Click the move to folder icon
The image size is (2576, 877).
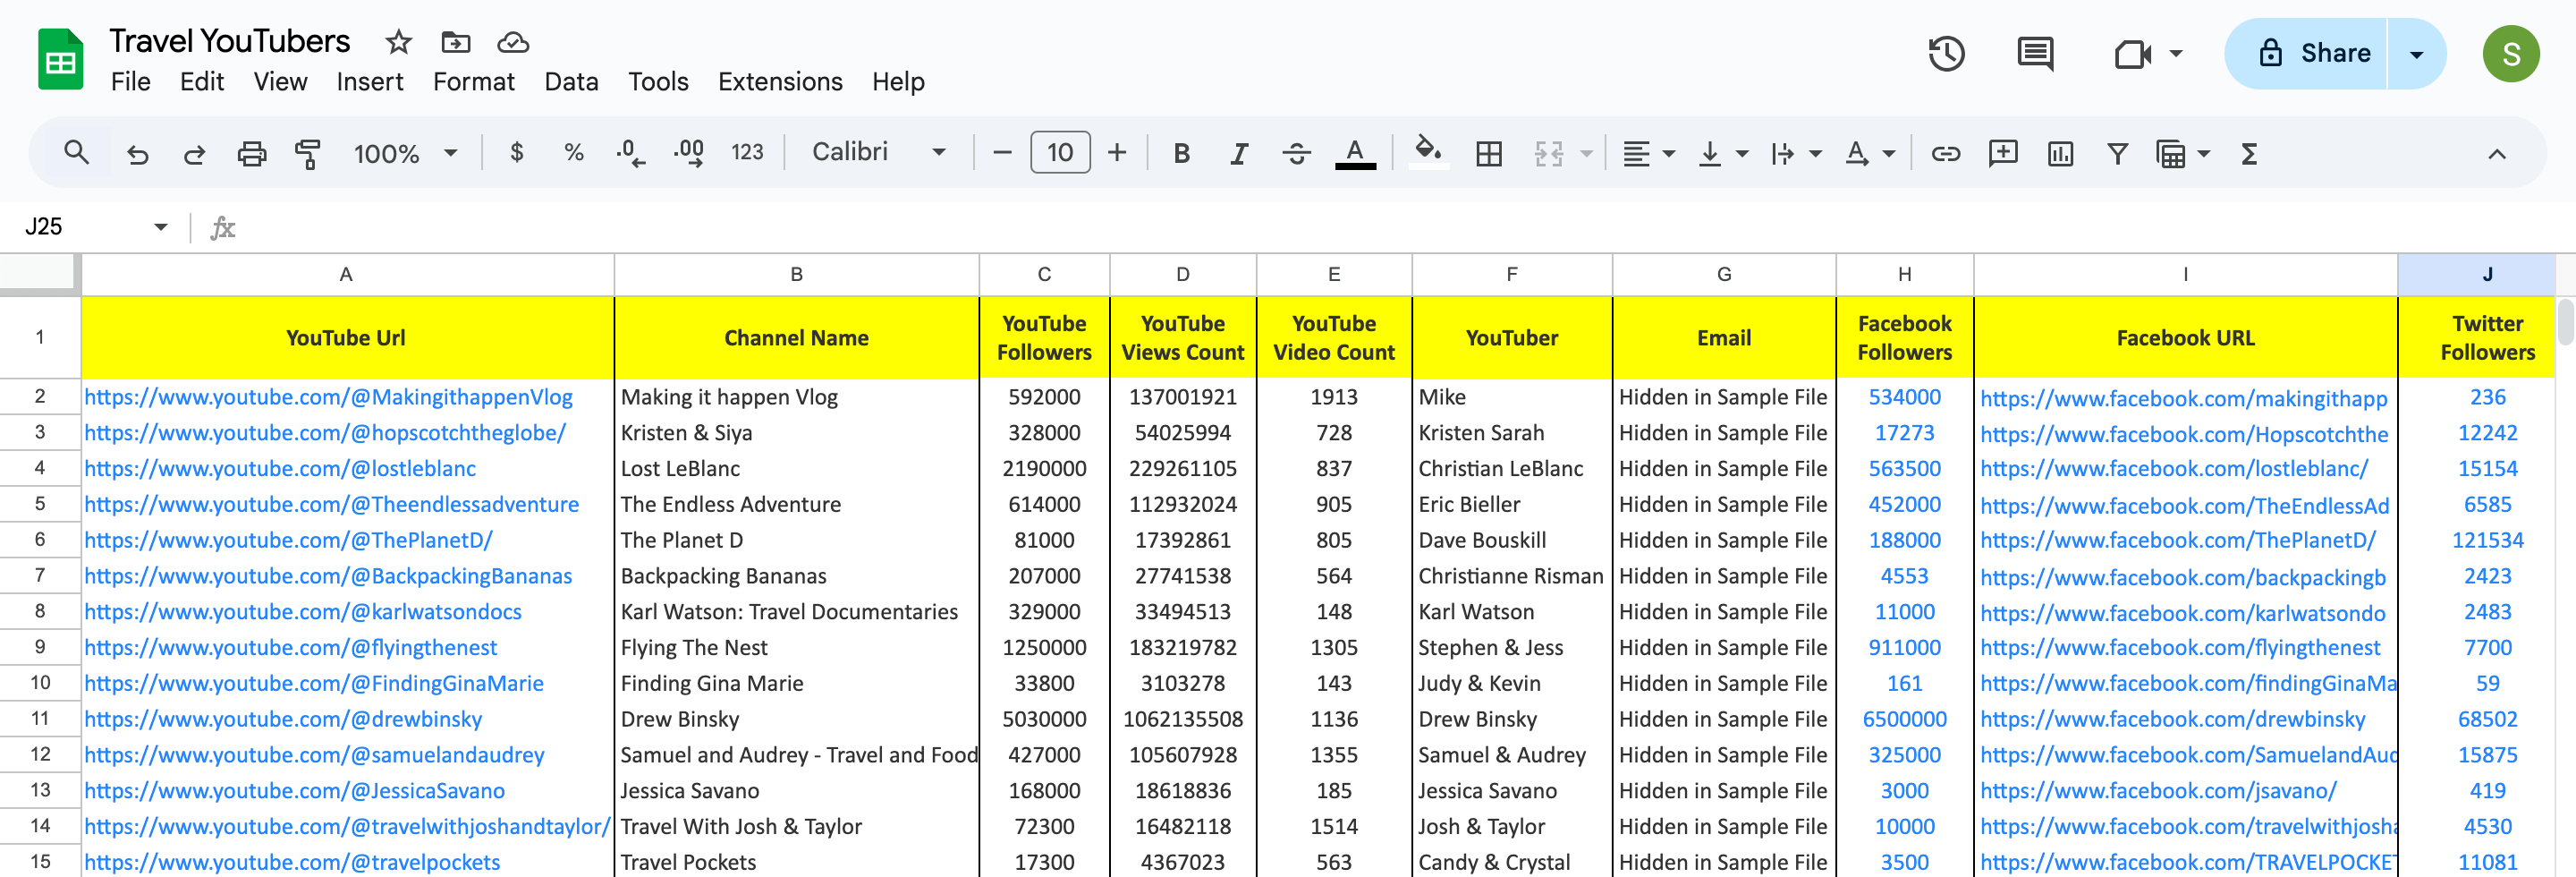click(455, 42)
